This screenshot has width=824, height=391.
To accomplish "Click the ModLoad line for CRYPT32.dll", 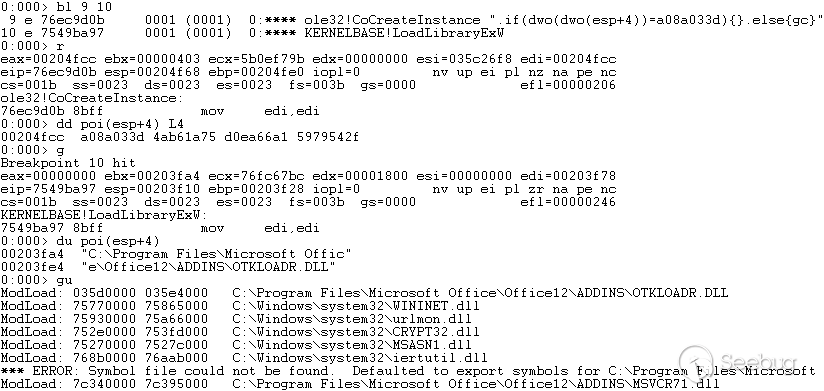I will pos(240,332).
